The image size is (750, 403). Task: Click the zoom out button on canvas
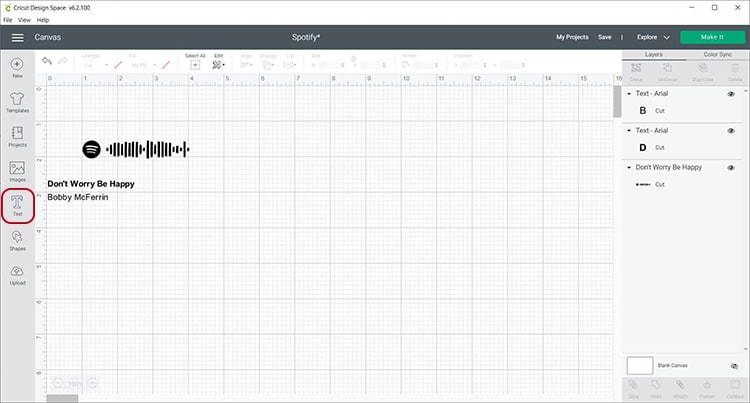pos(57,383)
